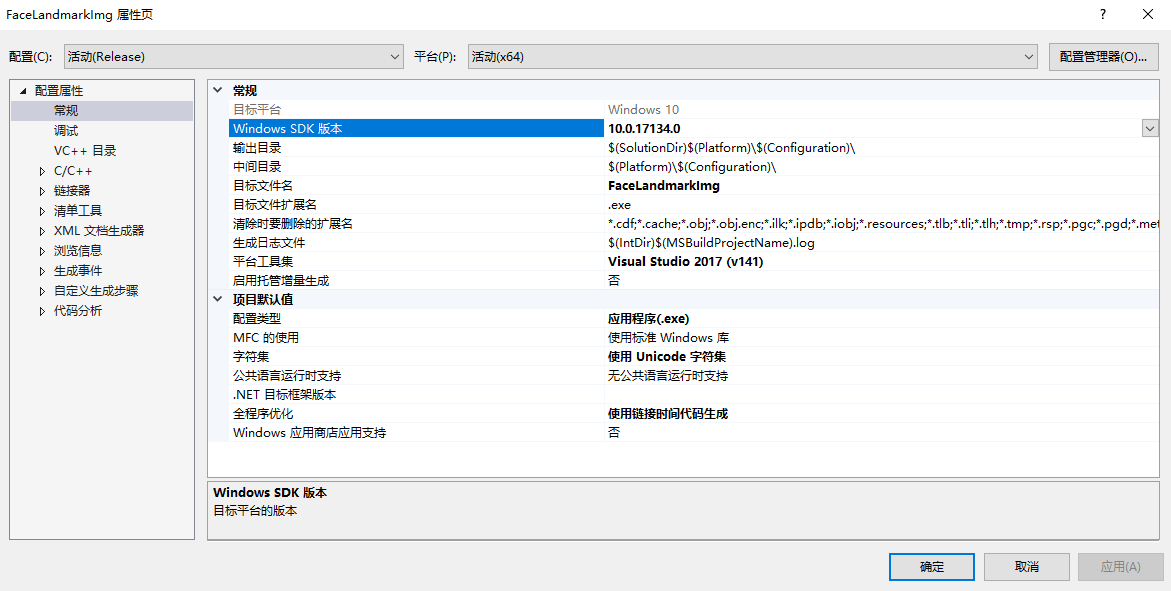Select the 平台工具集 property row
1171x591 pixels.
tap(262, 261)
